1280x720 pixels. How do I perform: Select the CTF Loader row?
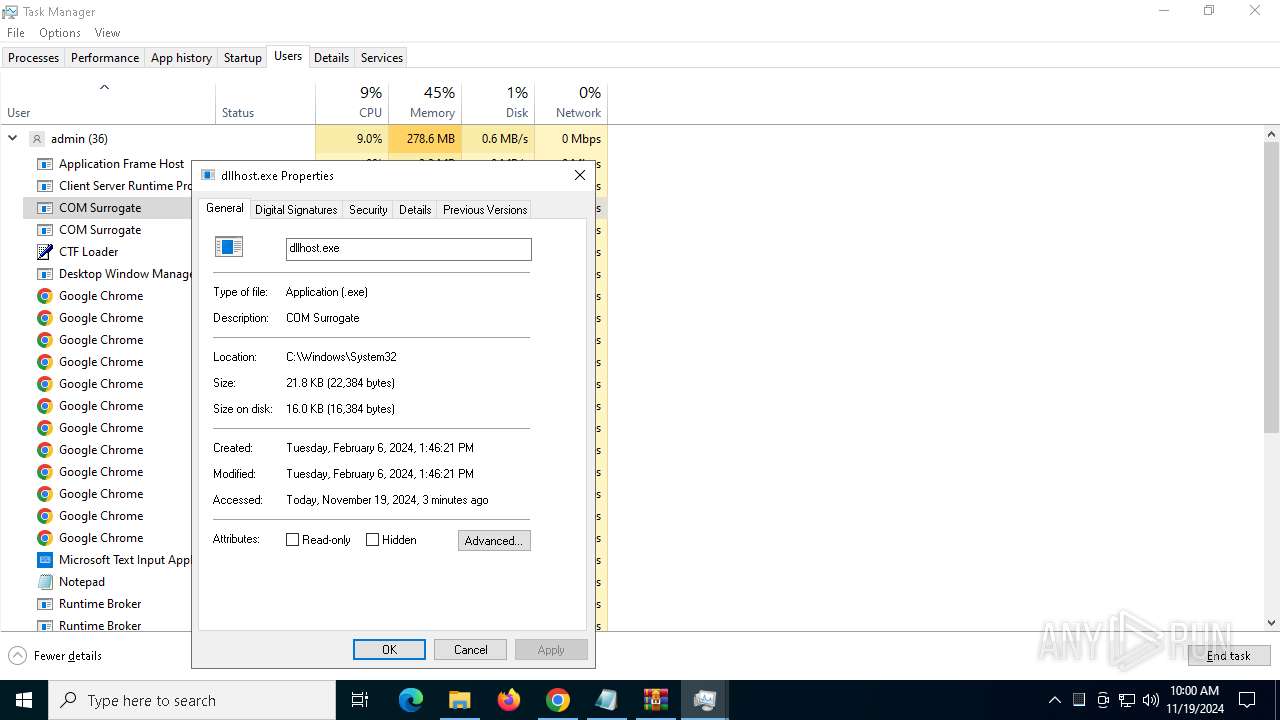(x=100, y=252)
